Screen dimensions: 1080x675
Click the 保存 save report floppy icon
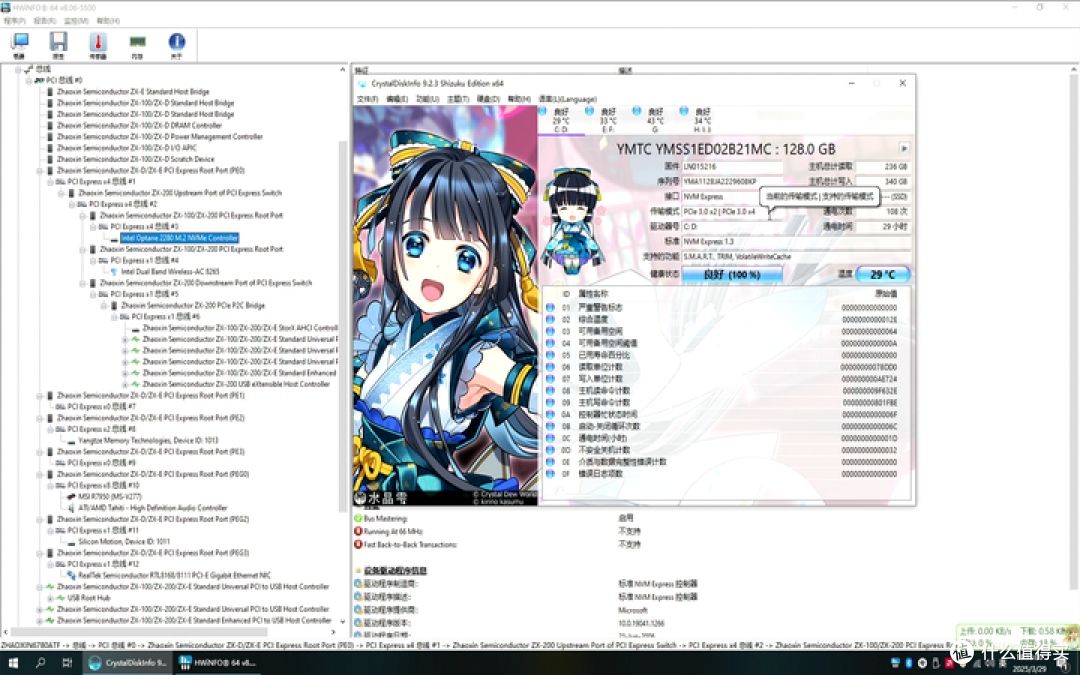pyautogui.click(x=58, y=43)
